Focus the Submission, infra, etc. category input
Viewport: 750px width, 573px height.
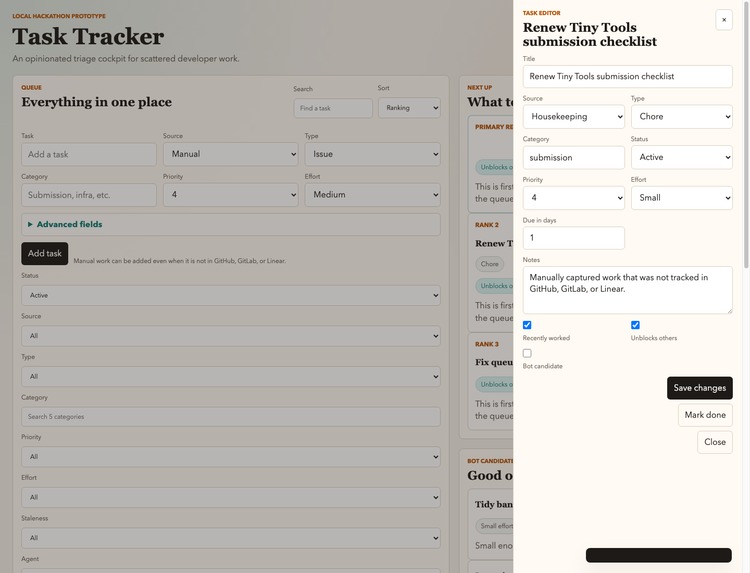[x=89, y=195]
